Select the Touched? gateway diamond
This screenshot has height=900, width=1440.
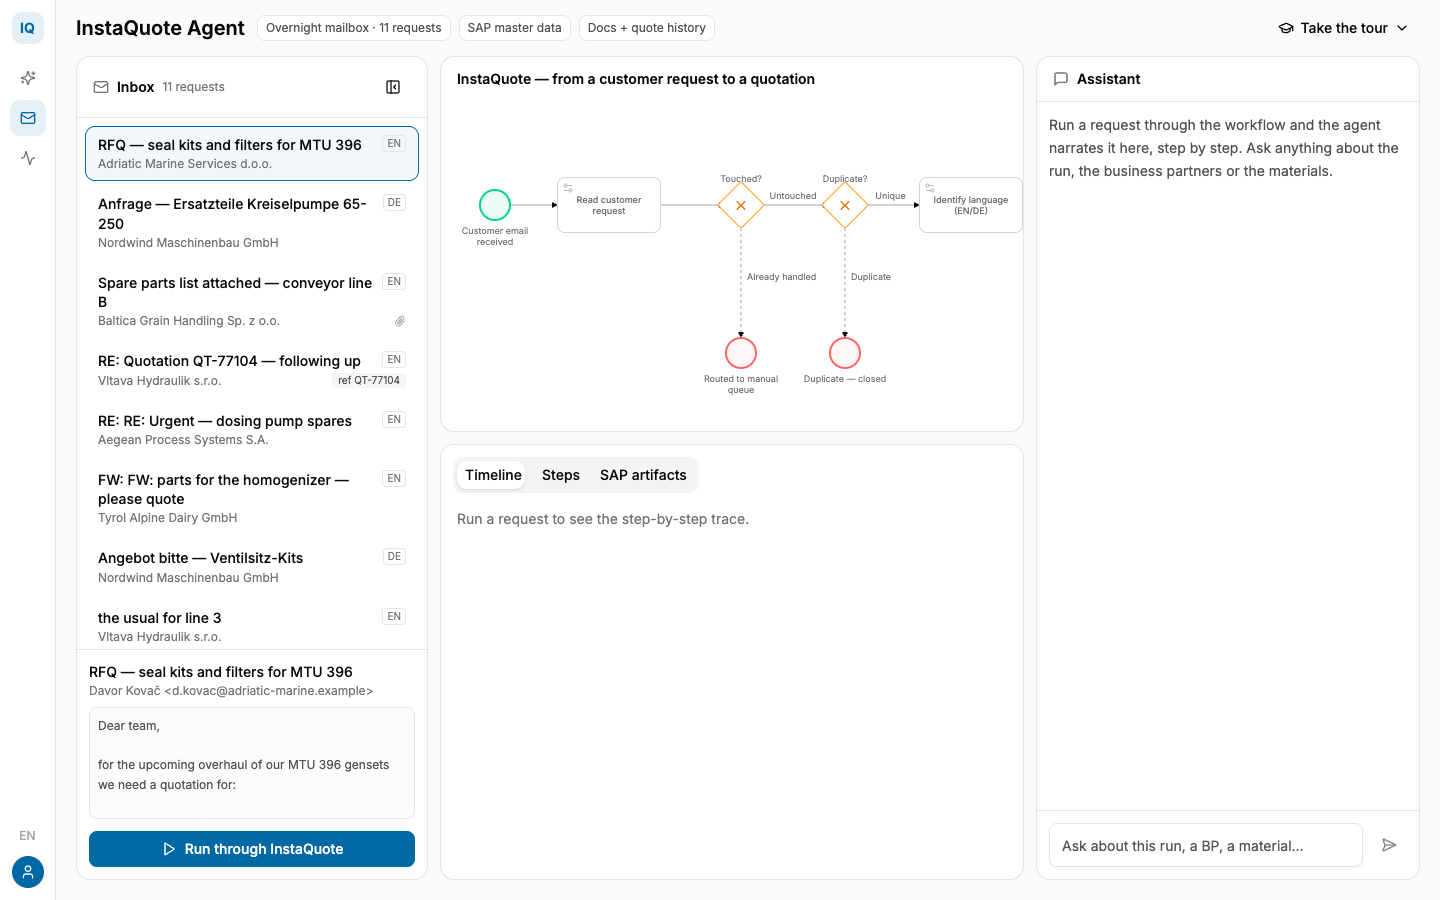[x=741, y=205]
